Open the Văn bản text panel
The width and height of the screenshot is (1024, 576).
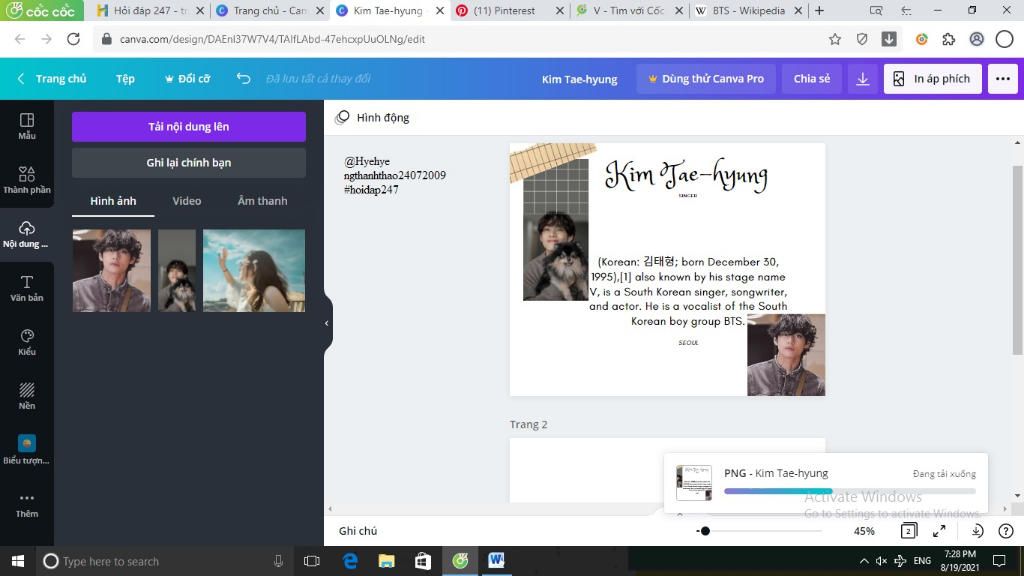click(27, 289)
